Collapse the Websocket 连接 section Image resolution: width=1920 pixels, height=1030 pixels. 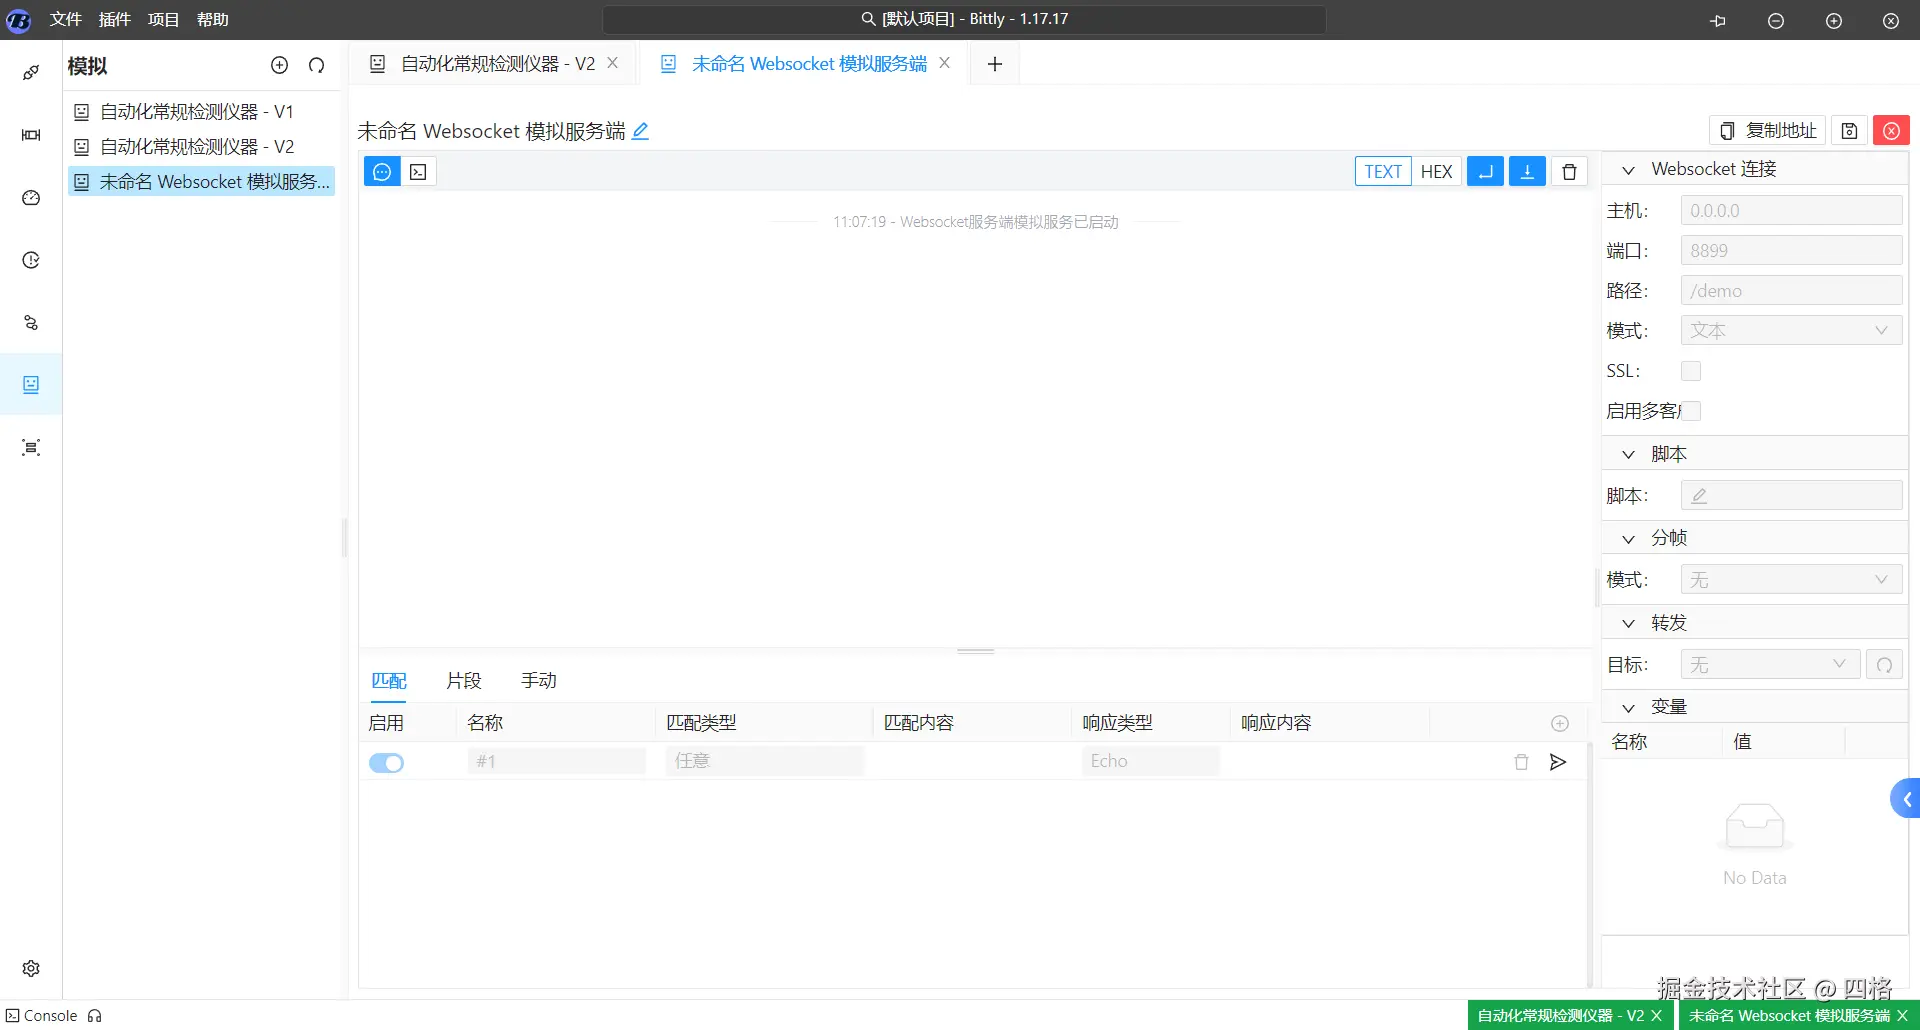1628,170
